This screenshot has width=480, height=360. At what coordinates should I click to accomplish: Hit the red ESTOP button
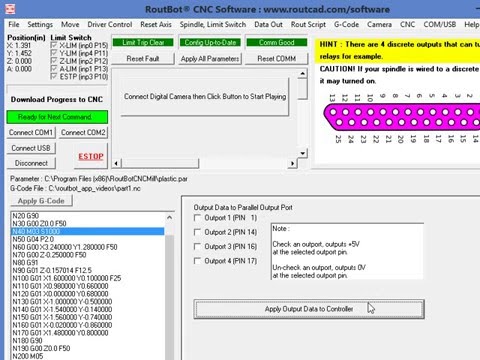[91, 156]
